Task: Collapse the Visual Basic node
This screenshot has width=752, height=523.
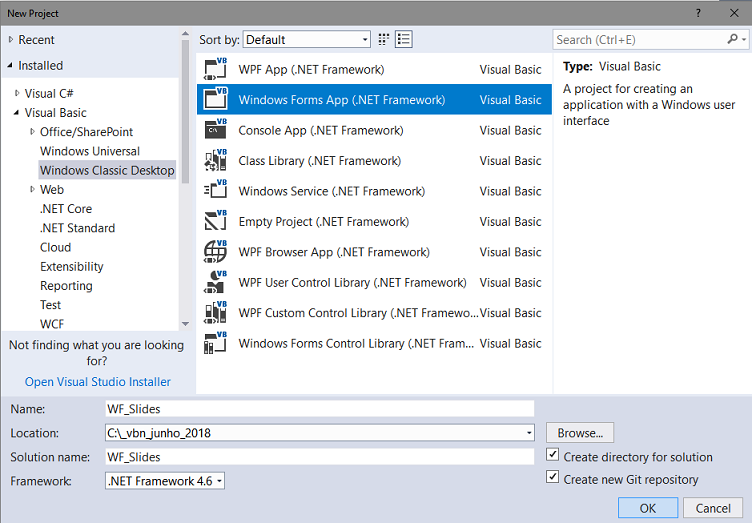Action: pos(17,113)
